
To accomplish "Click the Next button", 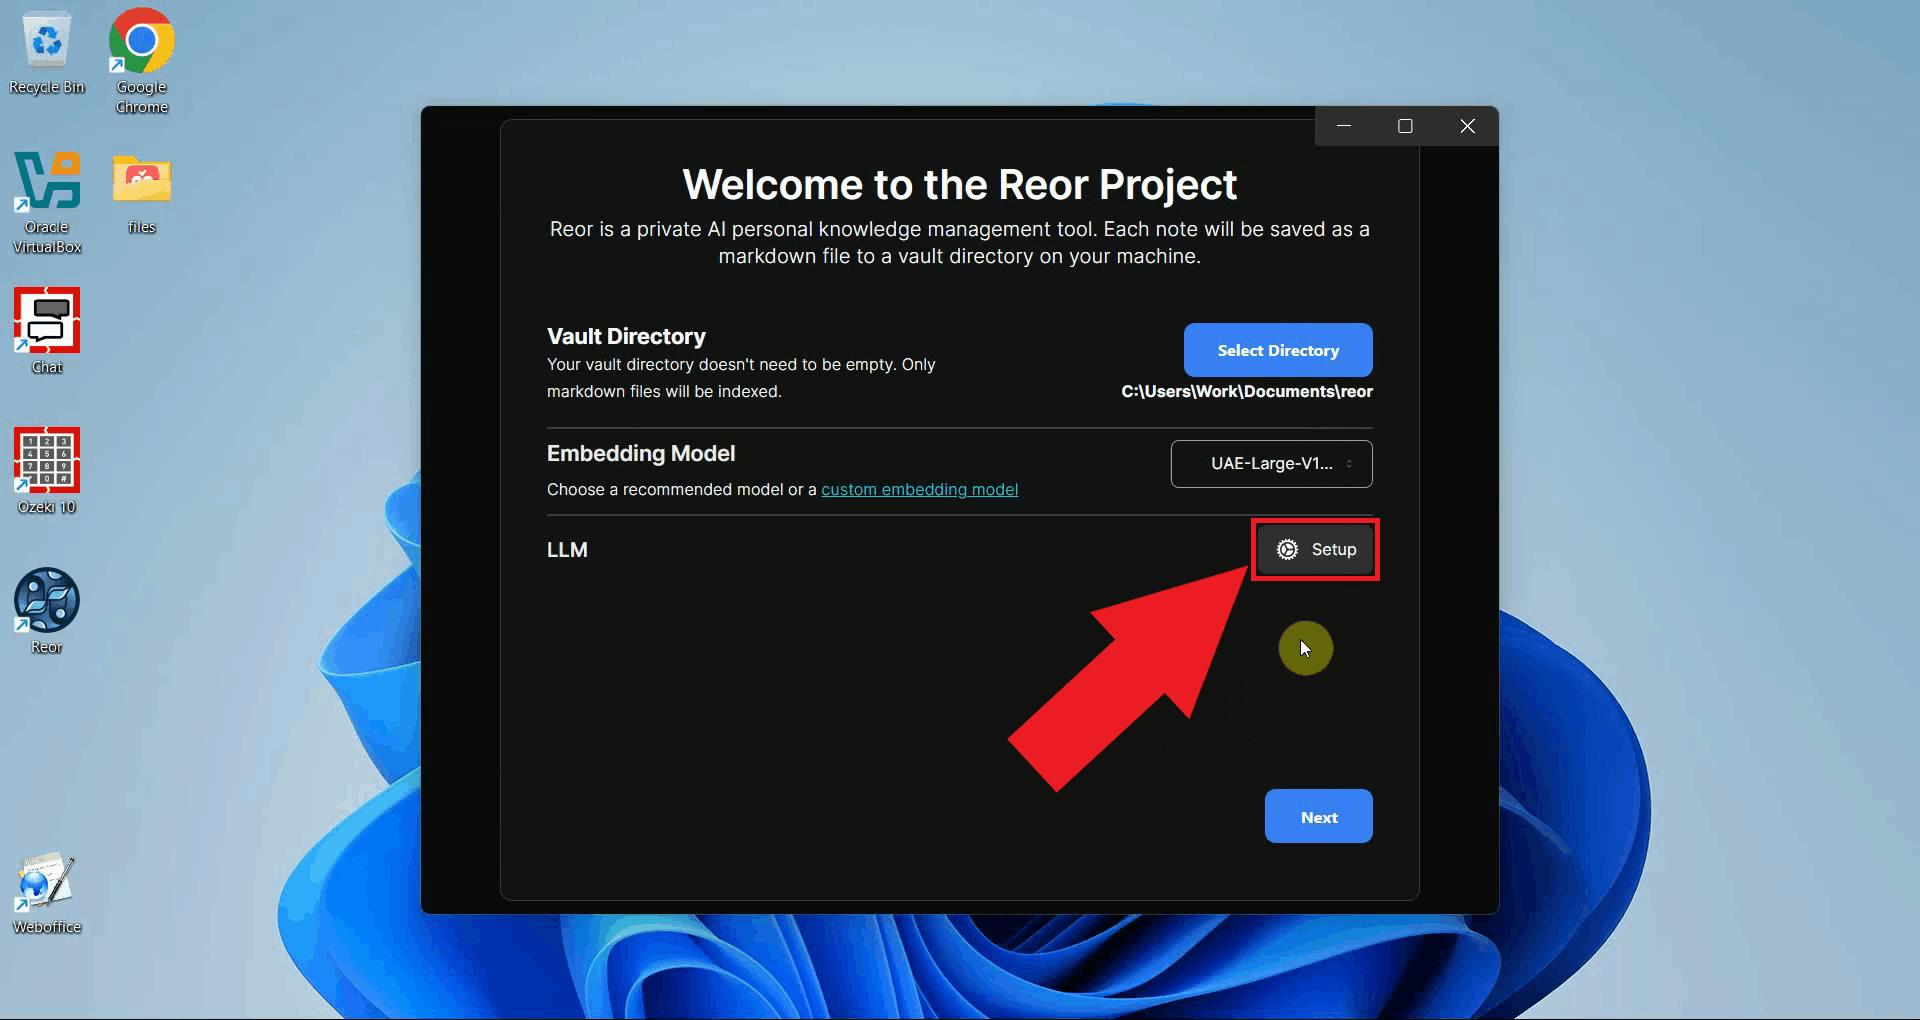I will (x=1319, y=817).
